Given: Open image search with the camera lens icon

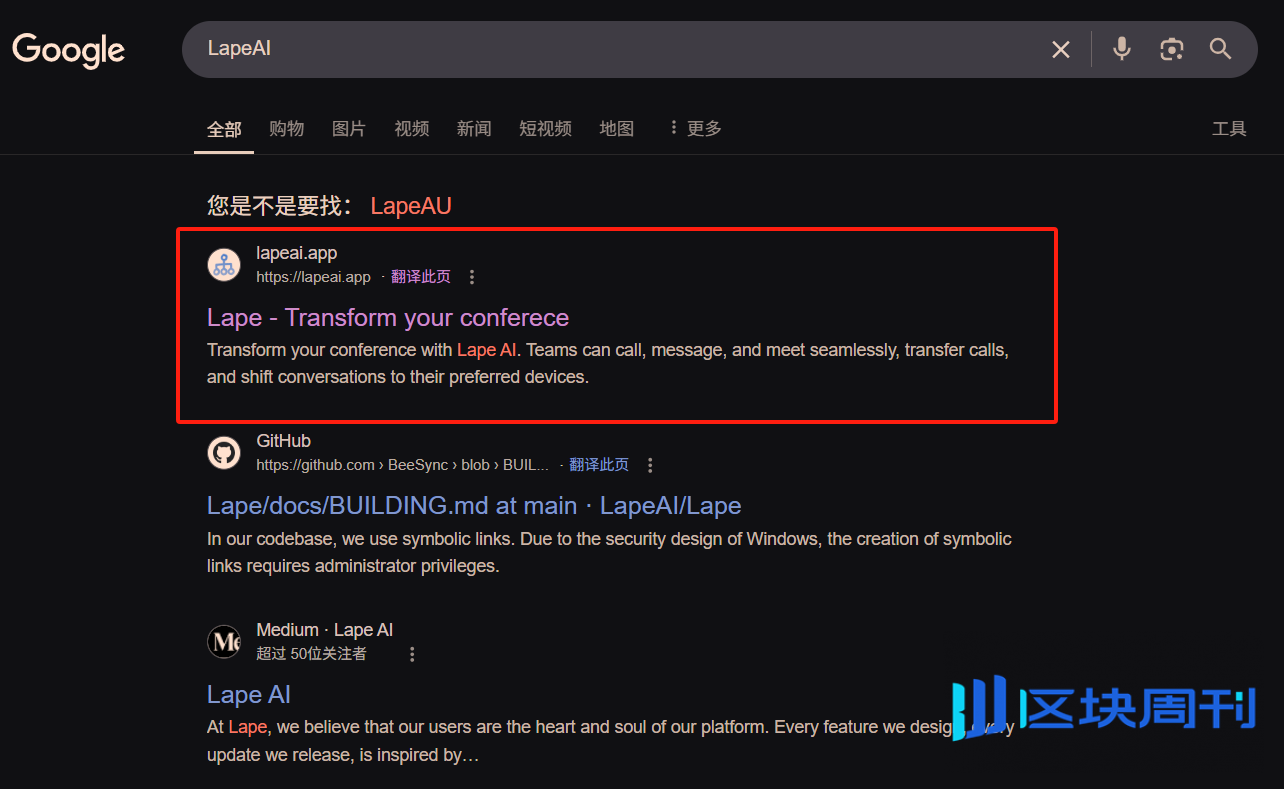Looking at the screenshot, I should 1171,49.
